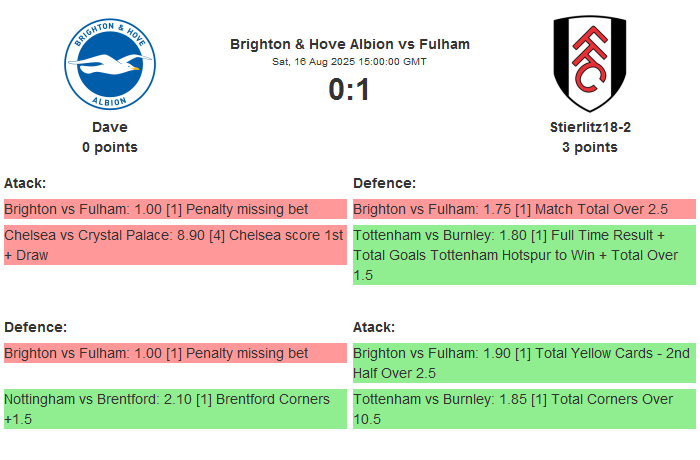Open player Dave's name
The height and width of the screenshot is (460, 700).
tap(110, 127)
